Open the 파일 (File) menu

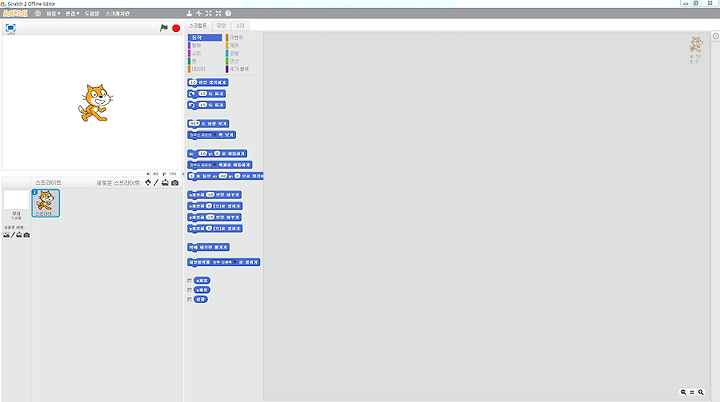click(53, 13)
